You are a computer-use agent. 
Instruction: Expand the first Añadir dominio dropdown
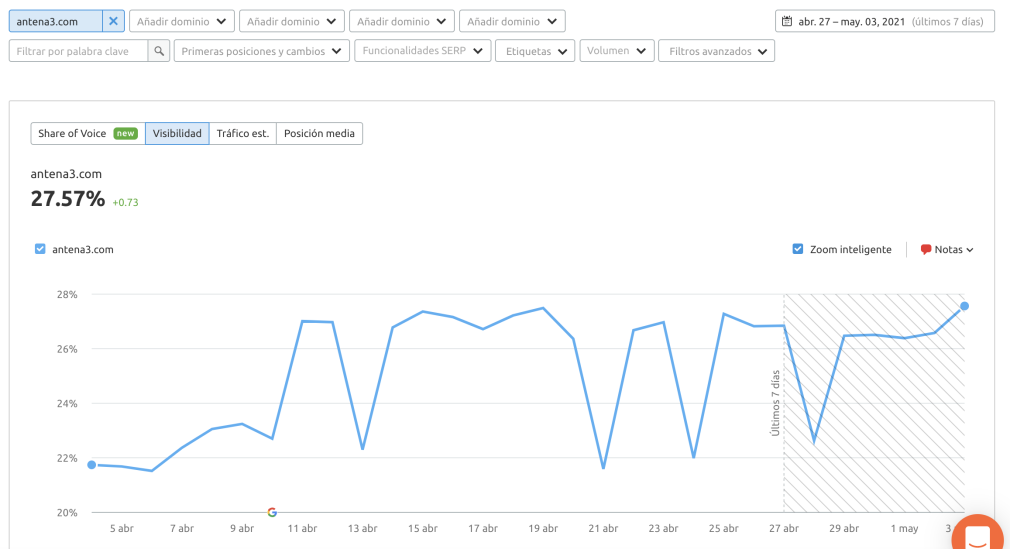[181, 21]
